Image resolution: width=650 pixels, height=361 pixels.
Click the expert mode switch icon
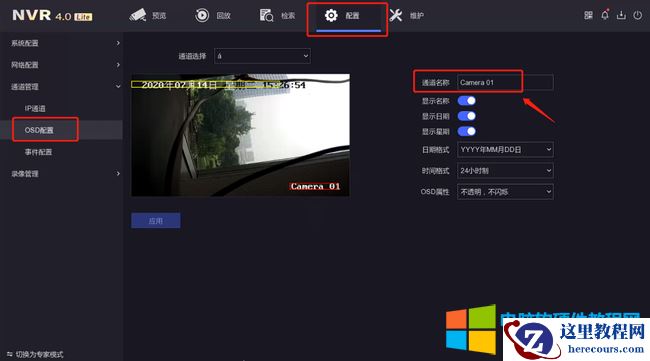10,354
